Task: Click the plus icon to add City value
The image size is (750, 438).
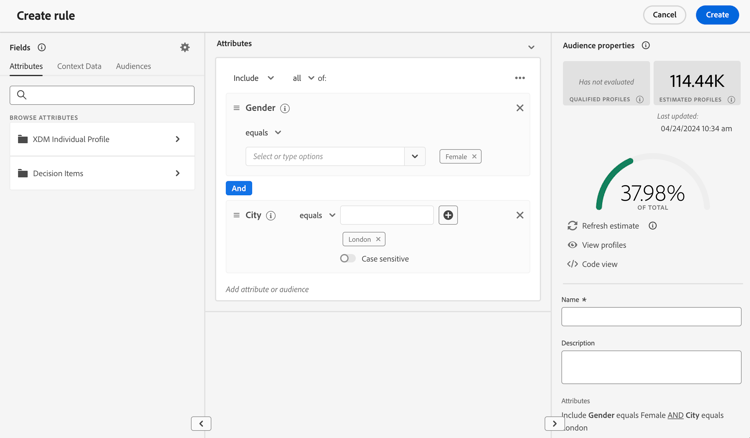Action: click(448, 215)
